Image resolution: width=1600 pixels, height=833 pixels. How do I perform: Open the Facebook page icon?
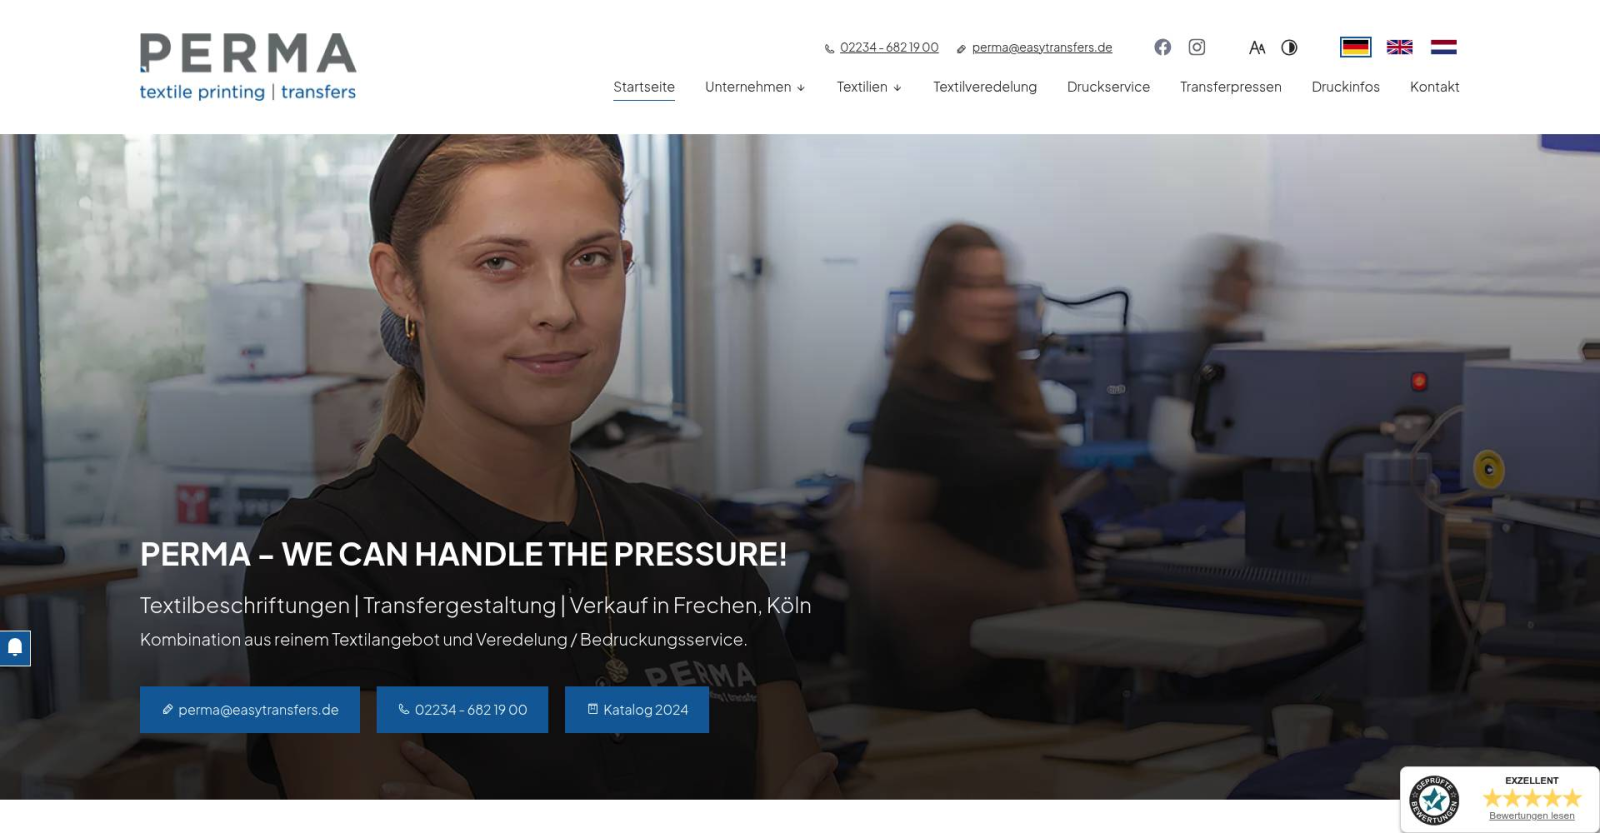click(1162, 47)
